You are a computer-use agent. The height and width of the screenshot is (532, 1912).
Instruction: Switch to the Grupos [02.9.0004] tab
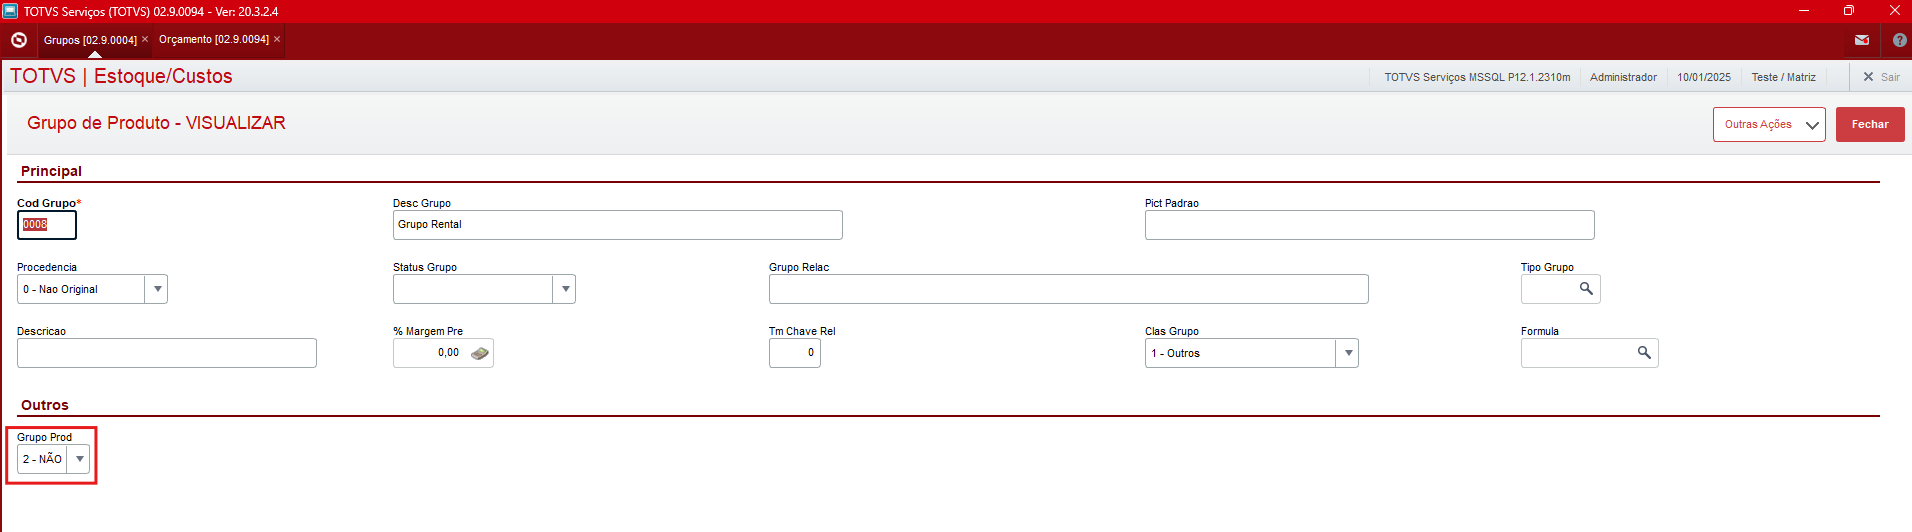(x=90, y=40)
